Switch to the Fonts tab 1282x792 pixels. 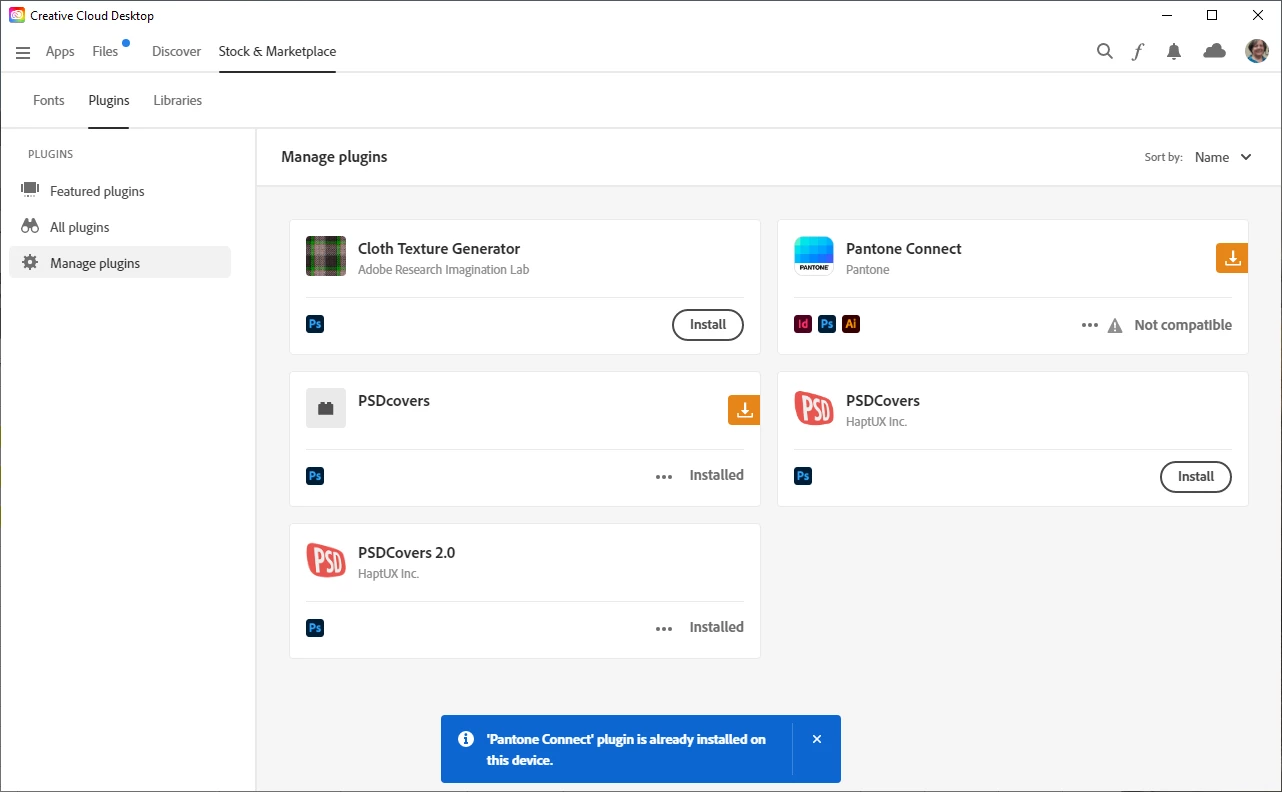(49, 100)
